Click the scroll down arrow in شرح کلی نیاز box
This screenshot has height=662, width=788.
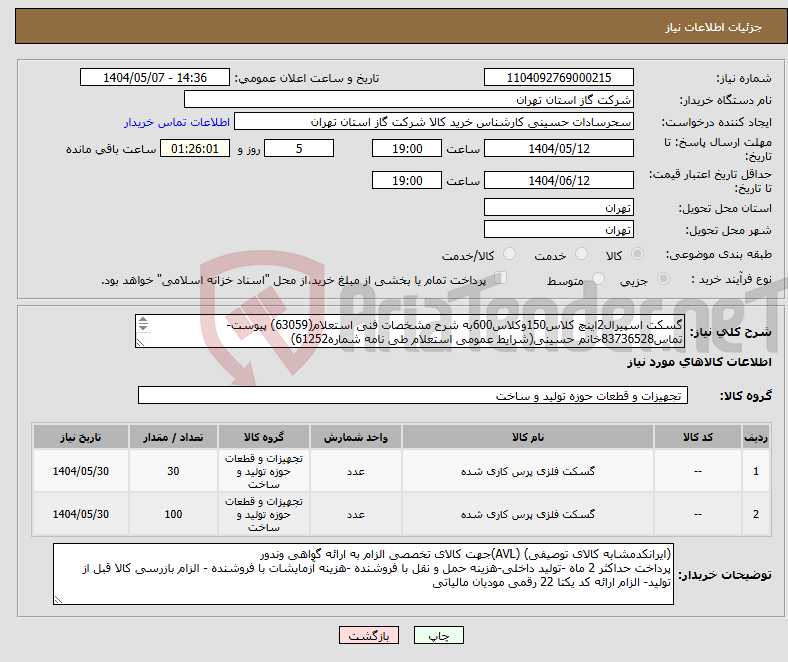click(143, 329)
